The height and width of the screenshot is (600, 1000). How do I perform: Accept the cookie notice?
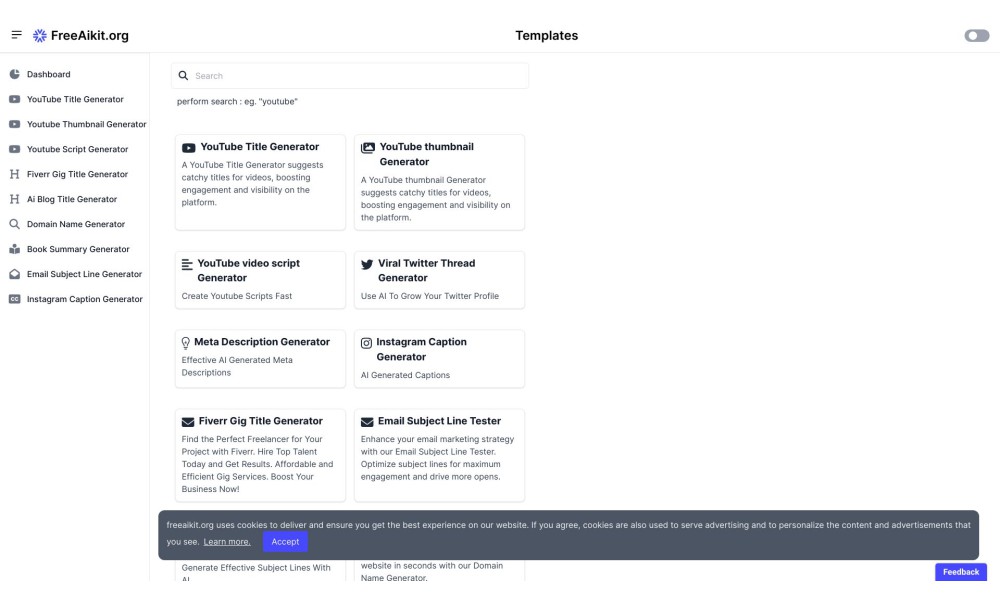(x=285, y=541)
